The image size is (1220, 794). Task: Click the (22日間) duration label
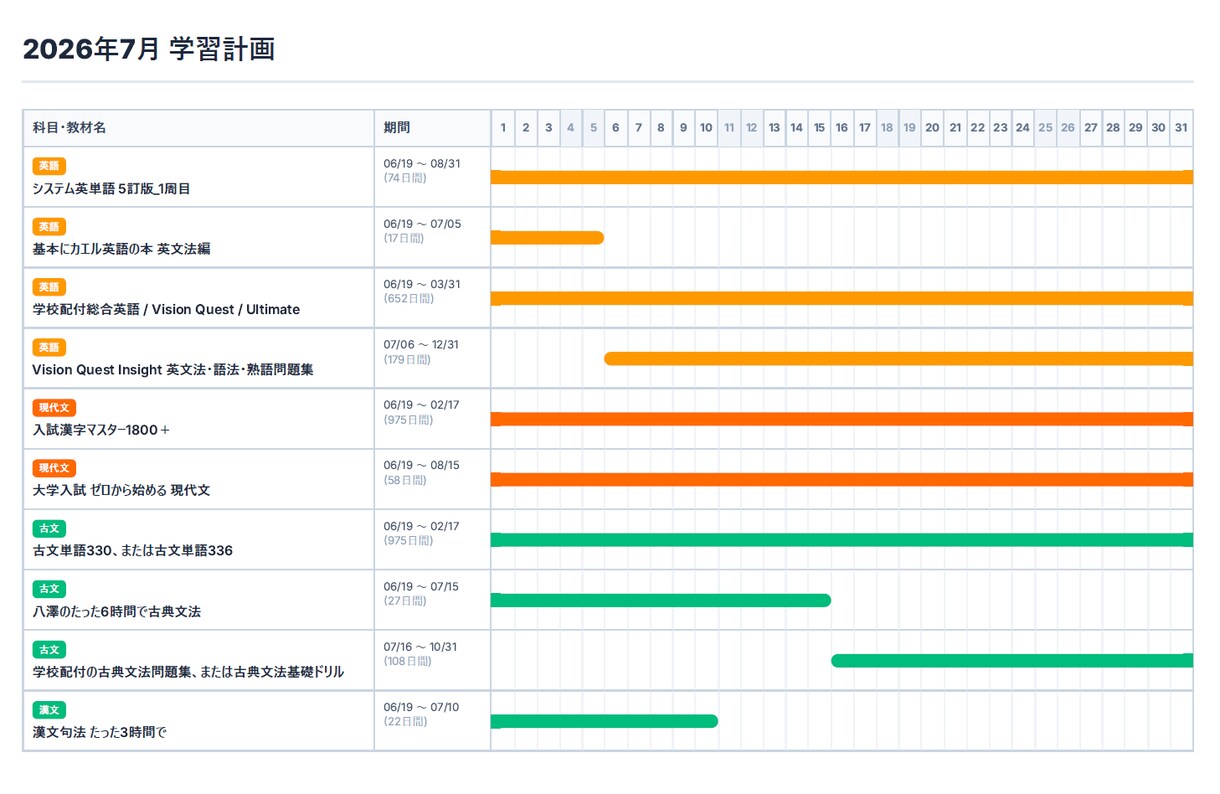(405, 722)
